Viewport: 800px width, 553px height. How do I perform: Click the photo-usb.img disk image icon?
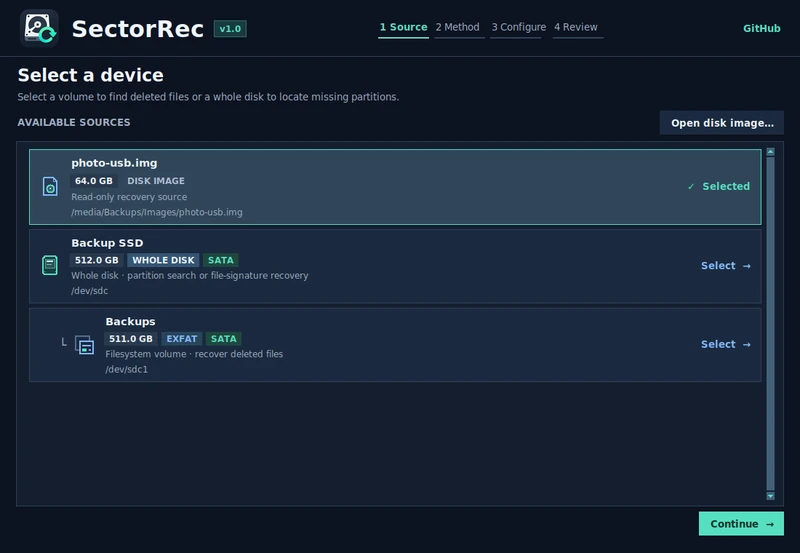[50, 186]
